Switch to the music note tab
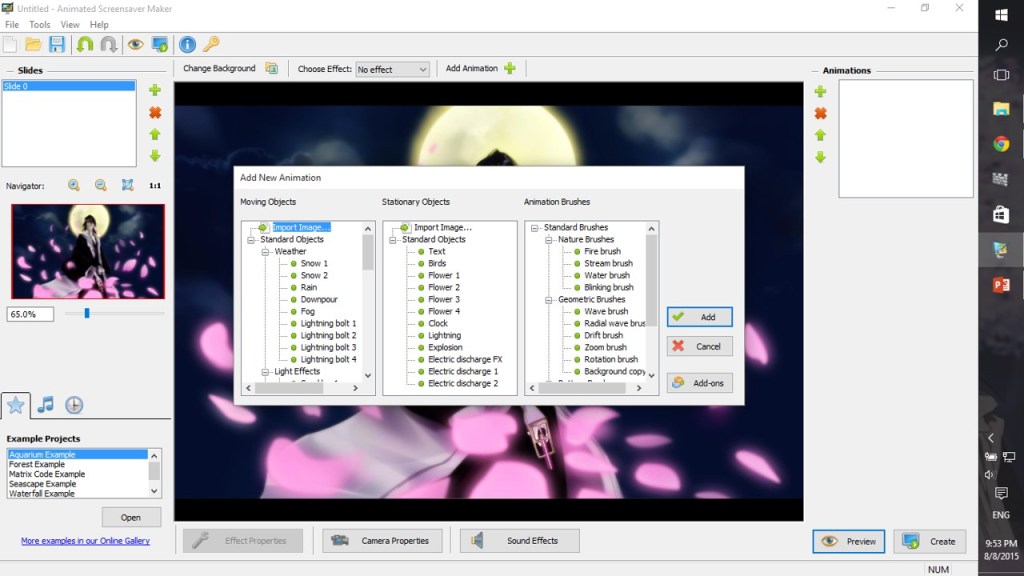This screenshot has height=576, width=1024. pos(45,405)
